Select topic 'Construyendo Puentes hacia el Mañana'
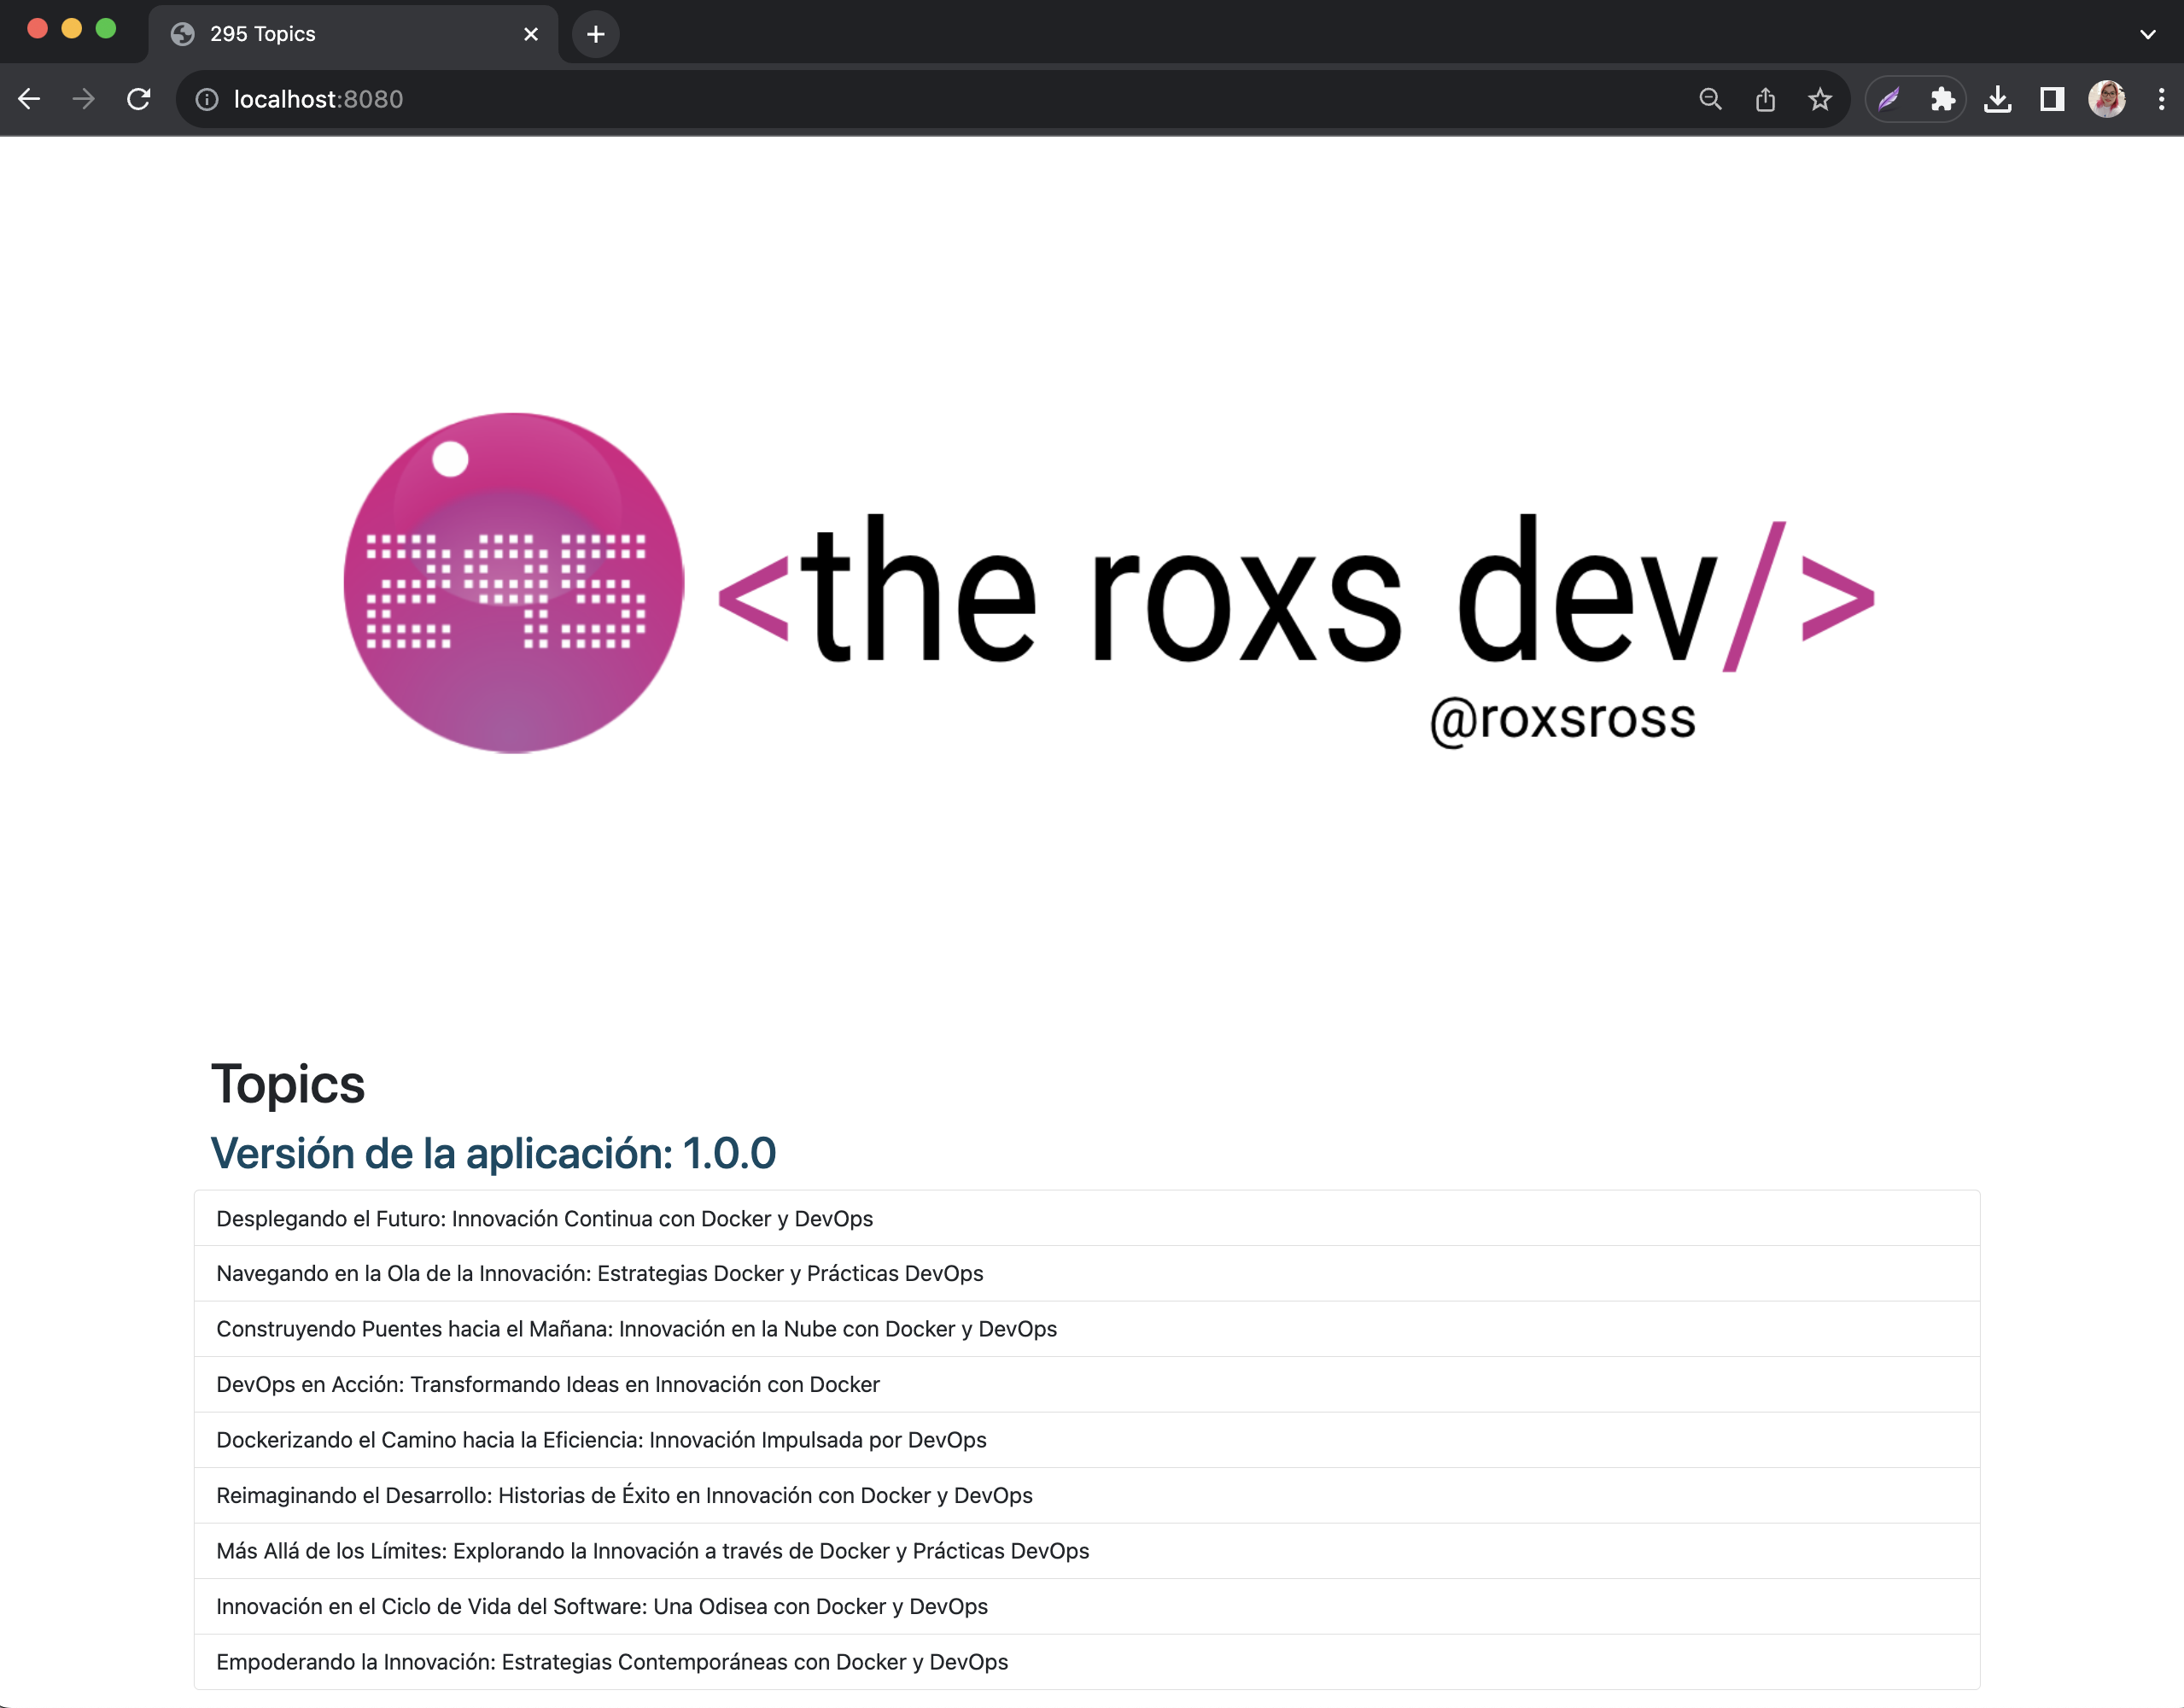Image resolution: width=2184 pixels, height=1708 pixels. pos(1087,1329)
